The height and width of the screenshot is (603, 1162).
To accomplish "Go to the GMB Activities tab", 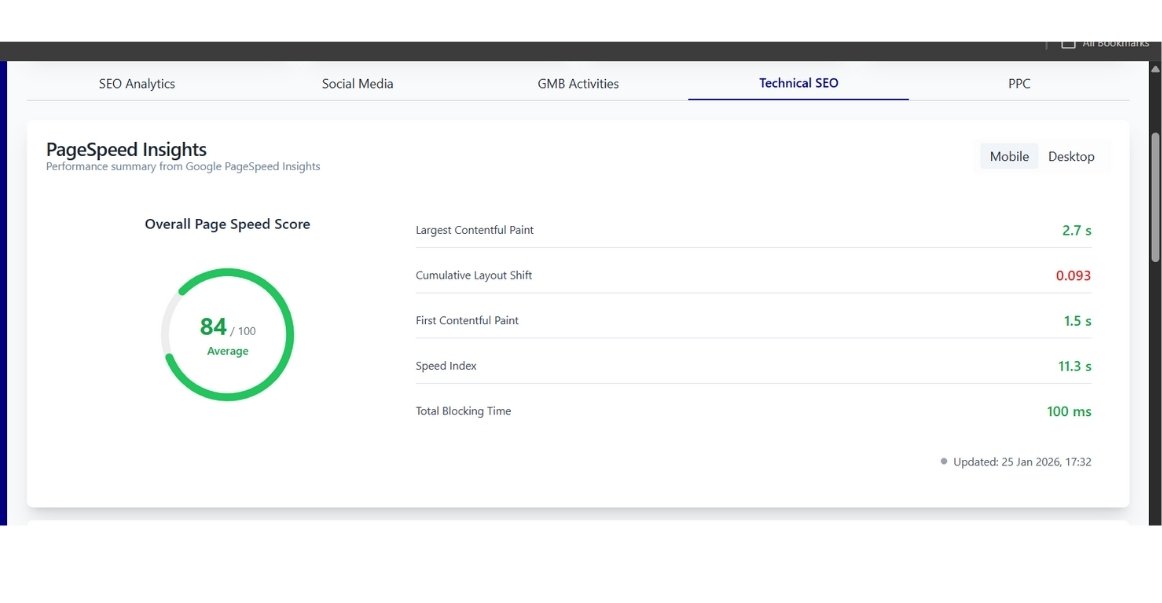I will pos(578,84).
